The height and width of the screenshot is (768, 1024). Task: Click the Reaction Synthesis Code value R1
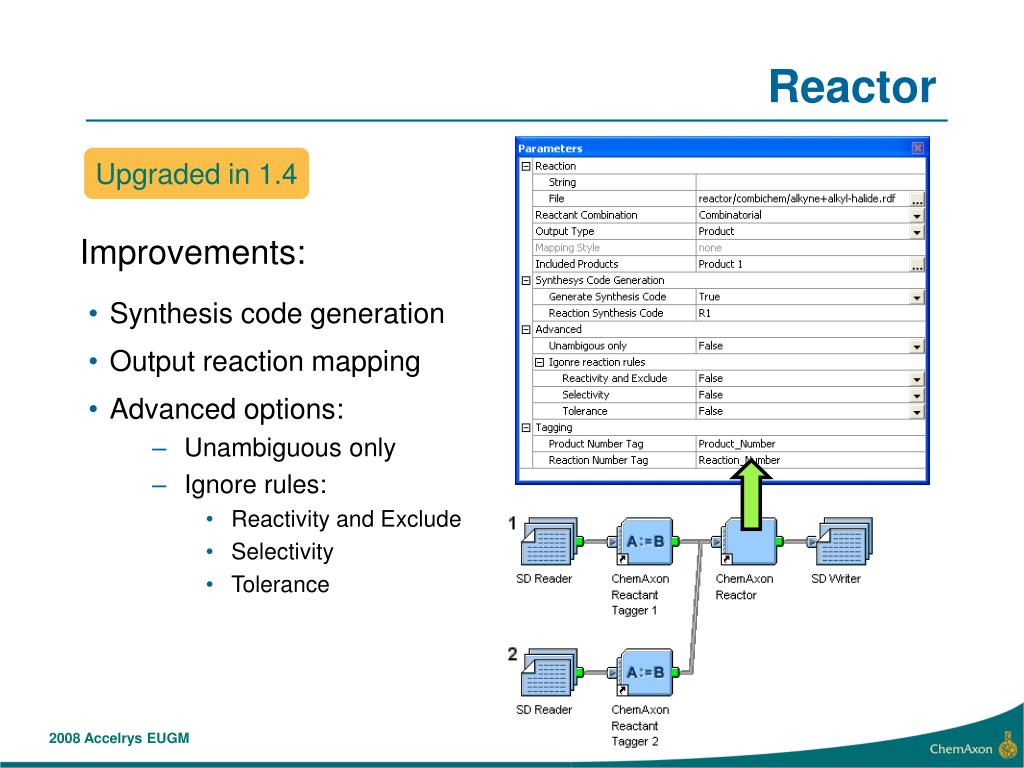(x=810, y=313)
